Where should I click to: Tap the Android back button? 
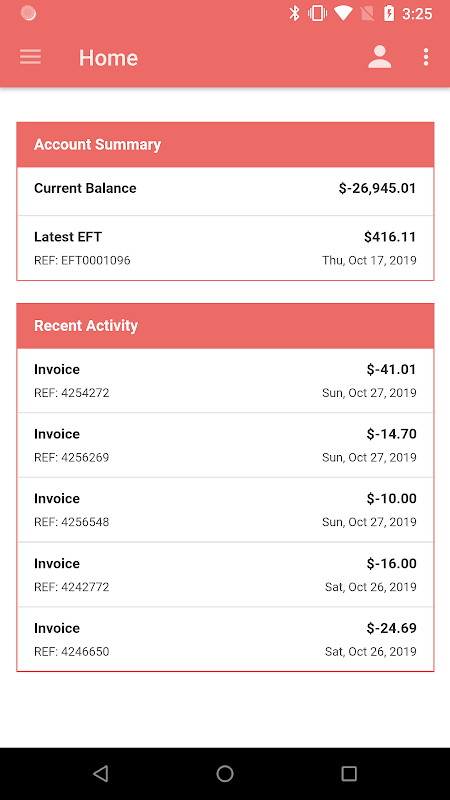click(x=101, y=773)
